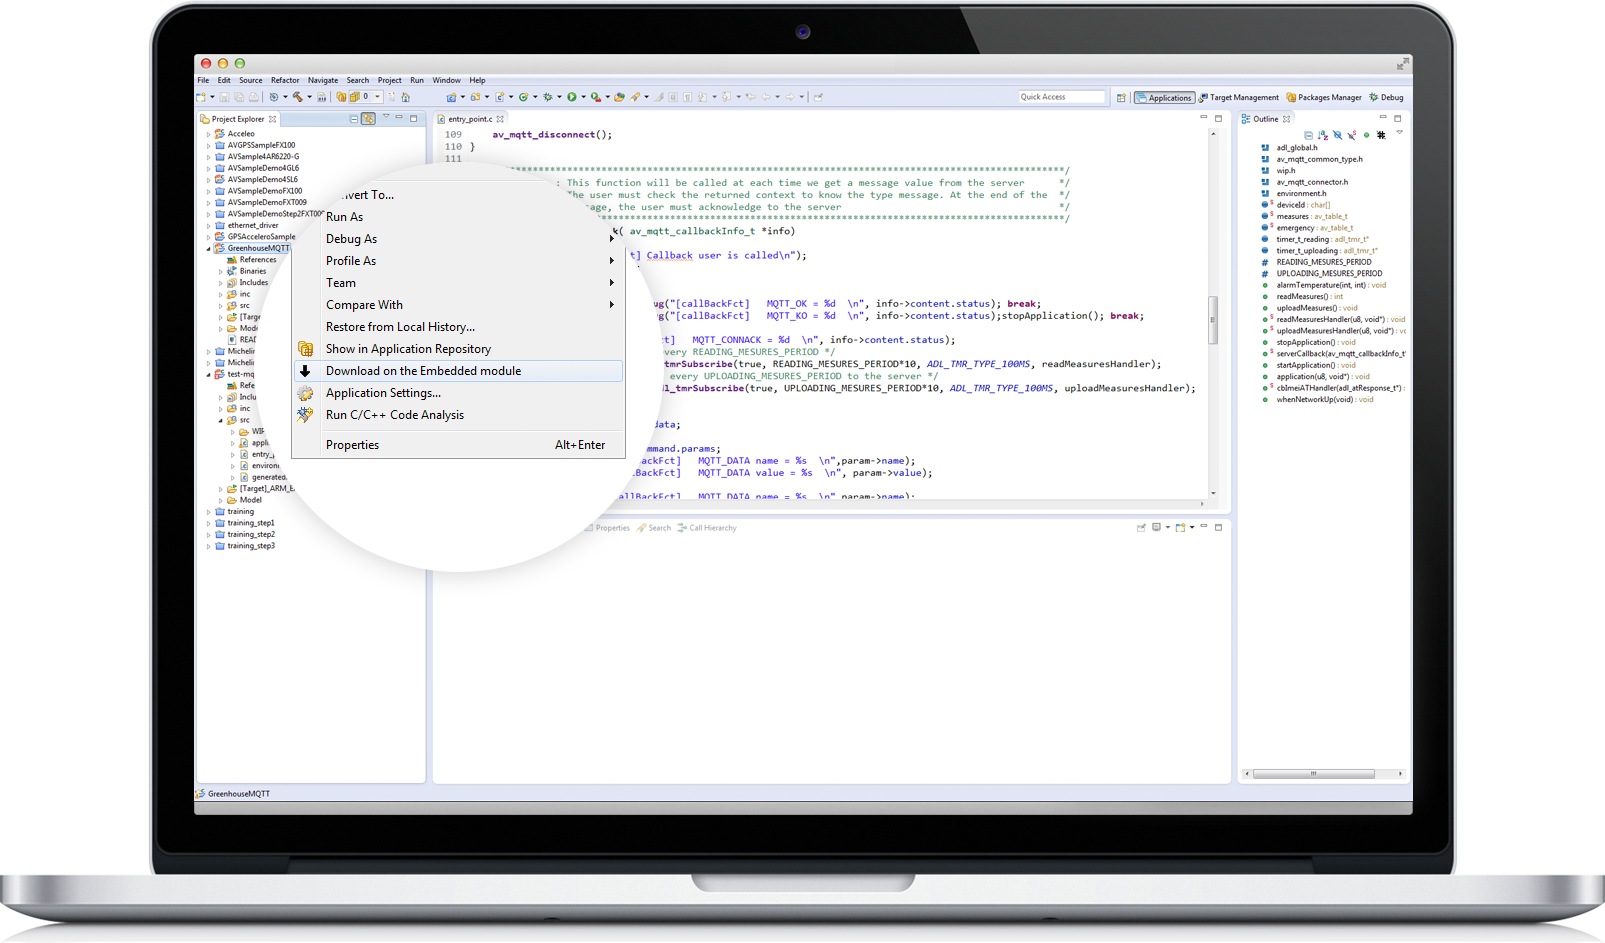
Task: Choose Download on the Embedded module
Action: coord(423,371)
